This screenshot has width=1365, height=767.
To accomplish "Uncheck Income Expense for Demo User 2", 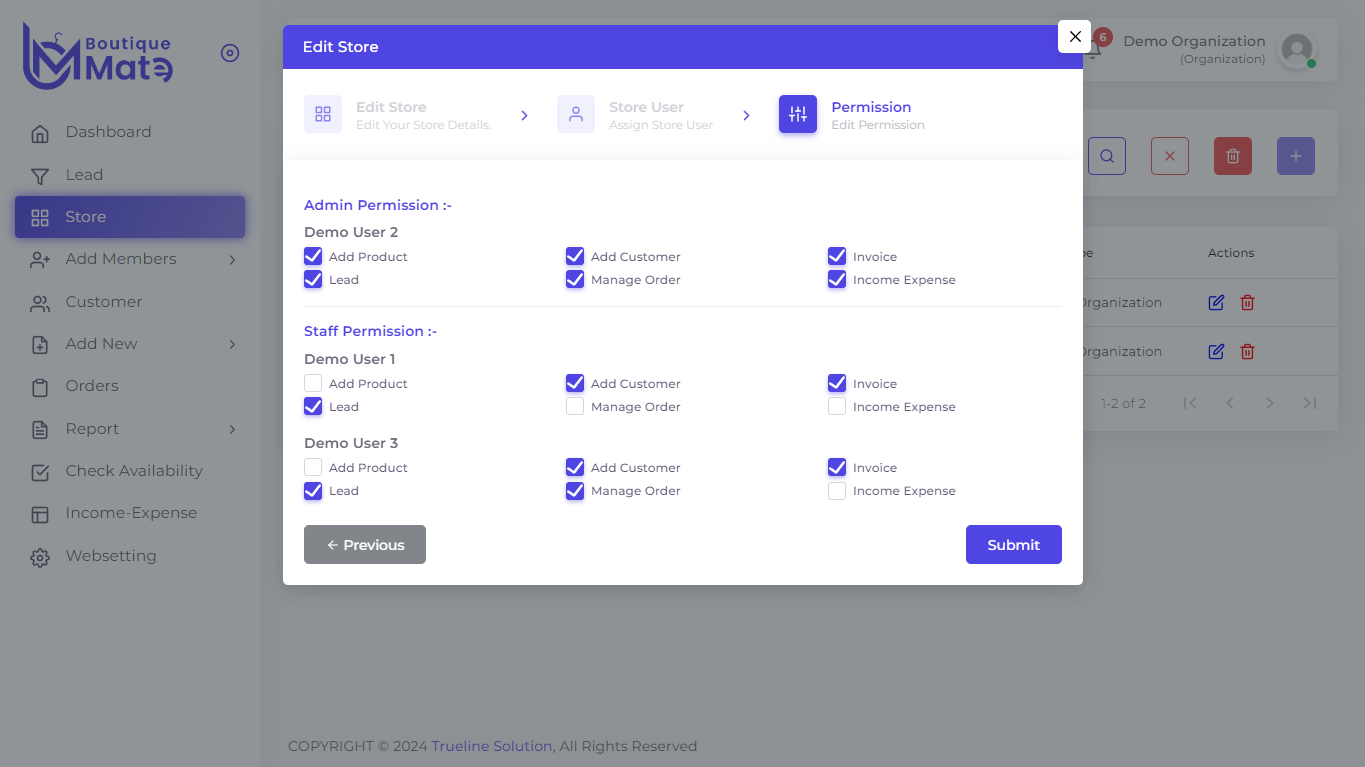I will (x=837, y=279).
